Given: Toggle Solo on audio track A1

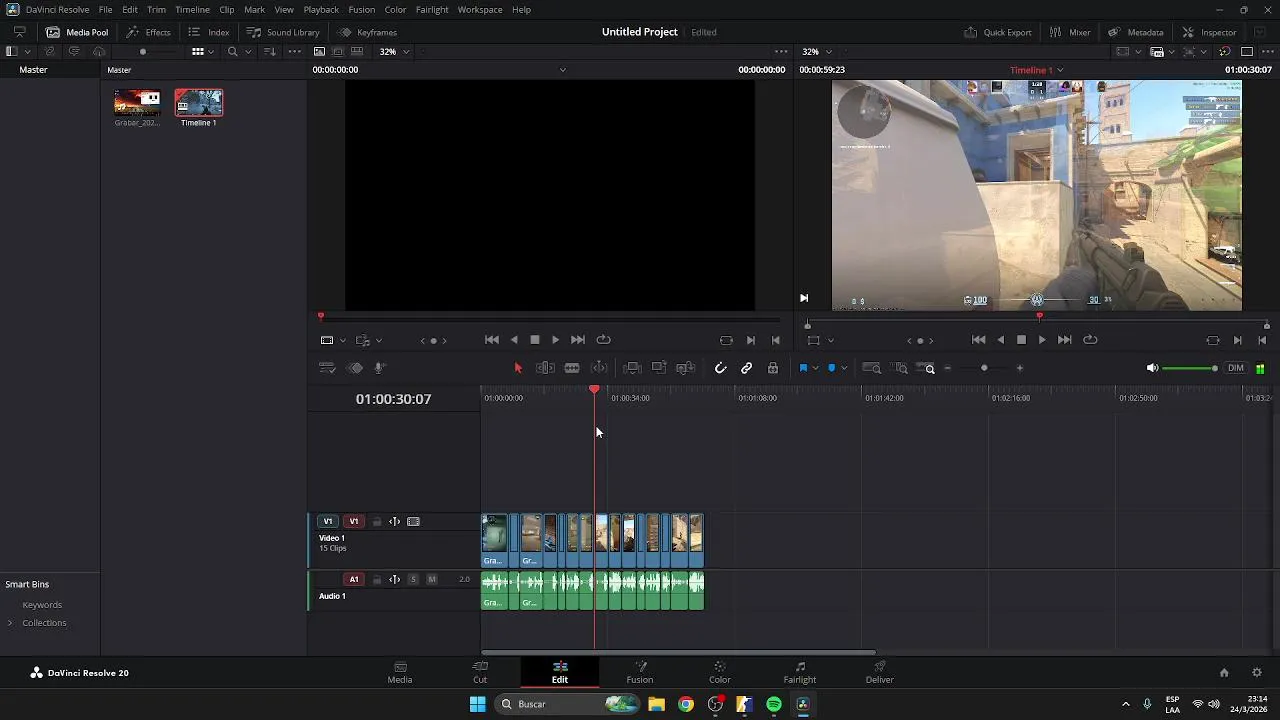Looking at the screenshot, I should coord(413,579).
